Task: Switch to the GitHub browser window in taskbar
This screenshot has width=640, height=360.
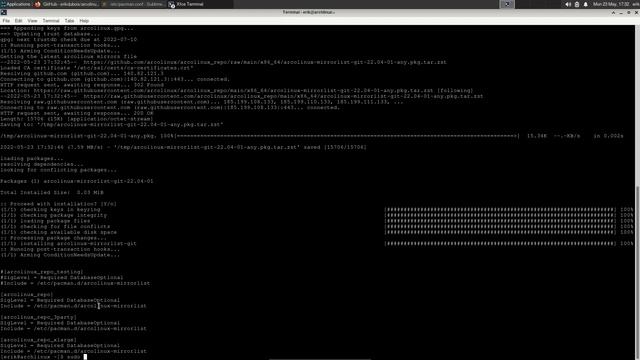Action: [x=66, y=4]
